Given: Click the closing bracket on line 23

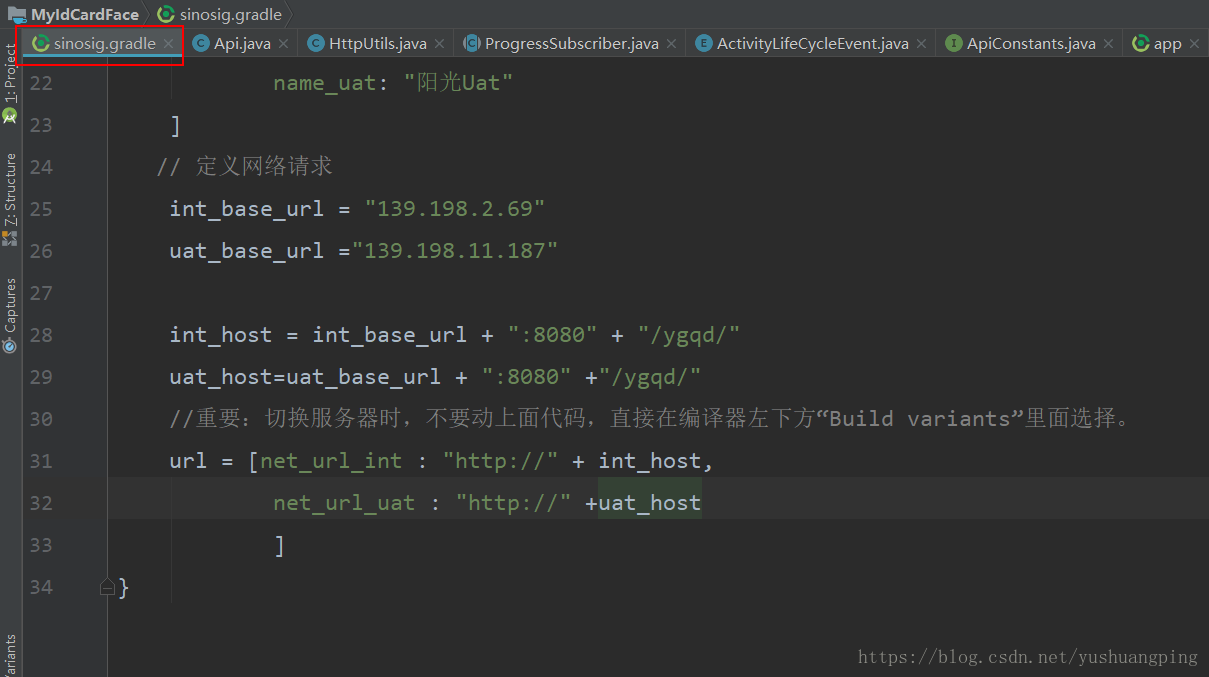Looking at the screenshot, I should coord(175,125).
